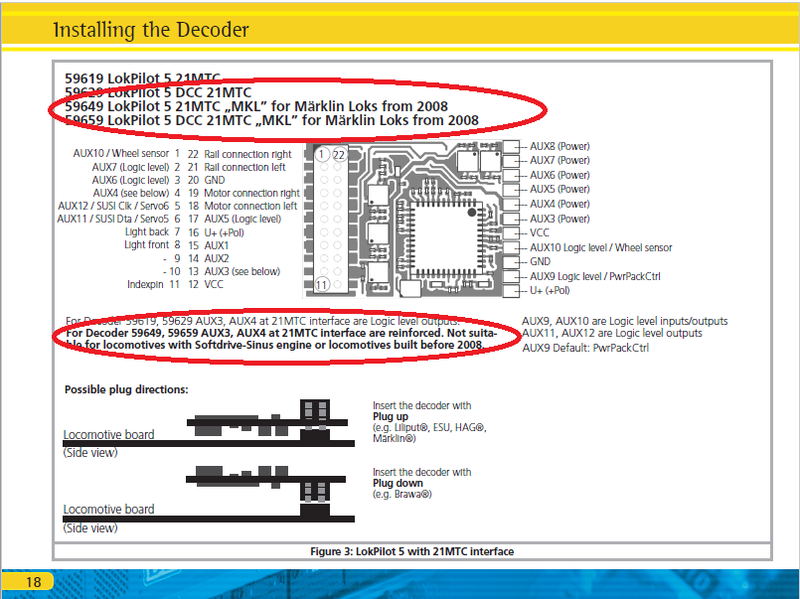
Task: Click the bold 'For Decoder 59649, 59659' paragraph
Action: click(x=281, y=339)
